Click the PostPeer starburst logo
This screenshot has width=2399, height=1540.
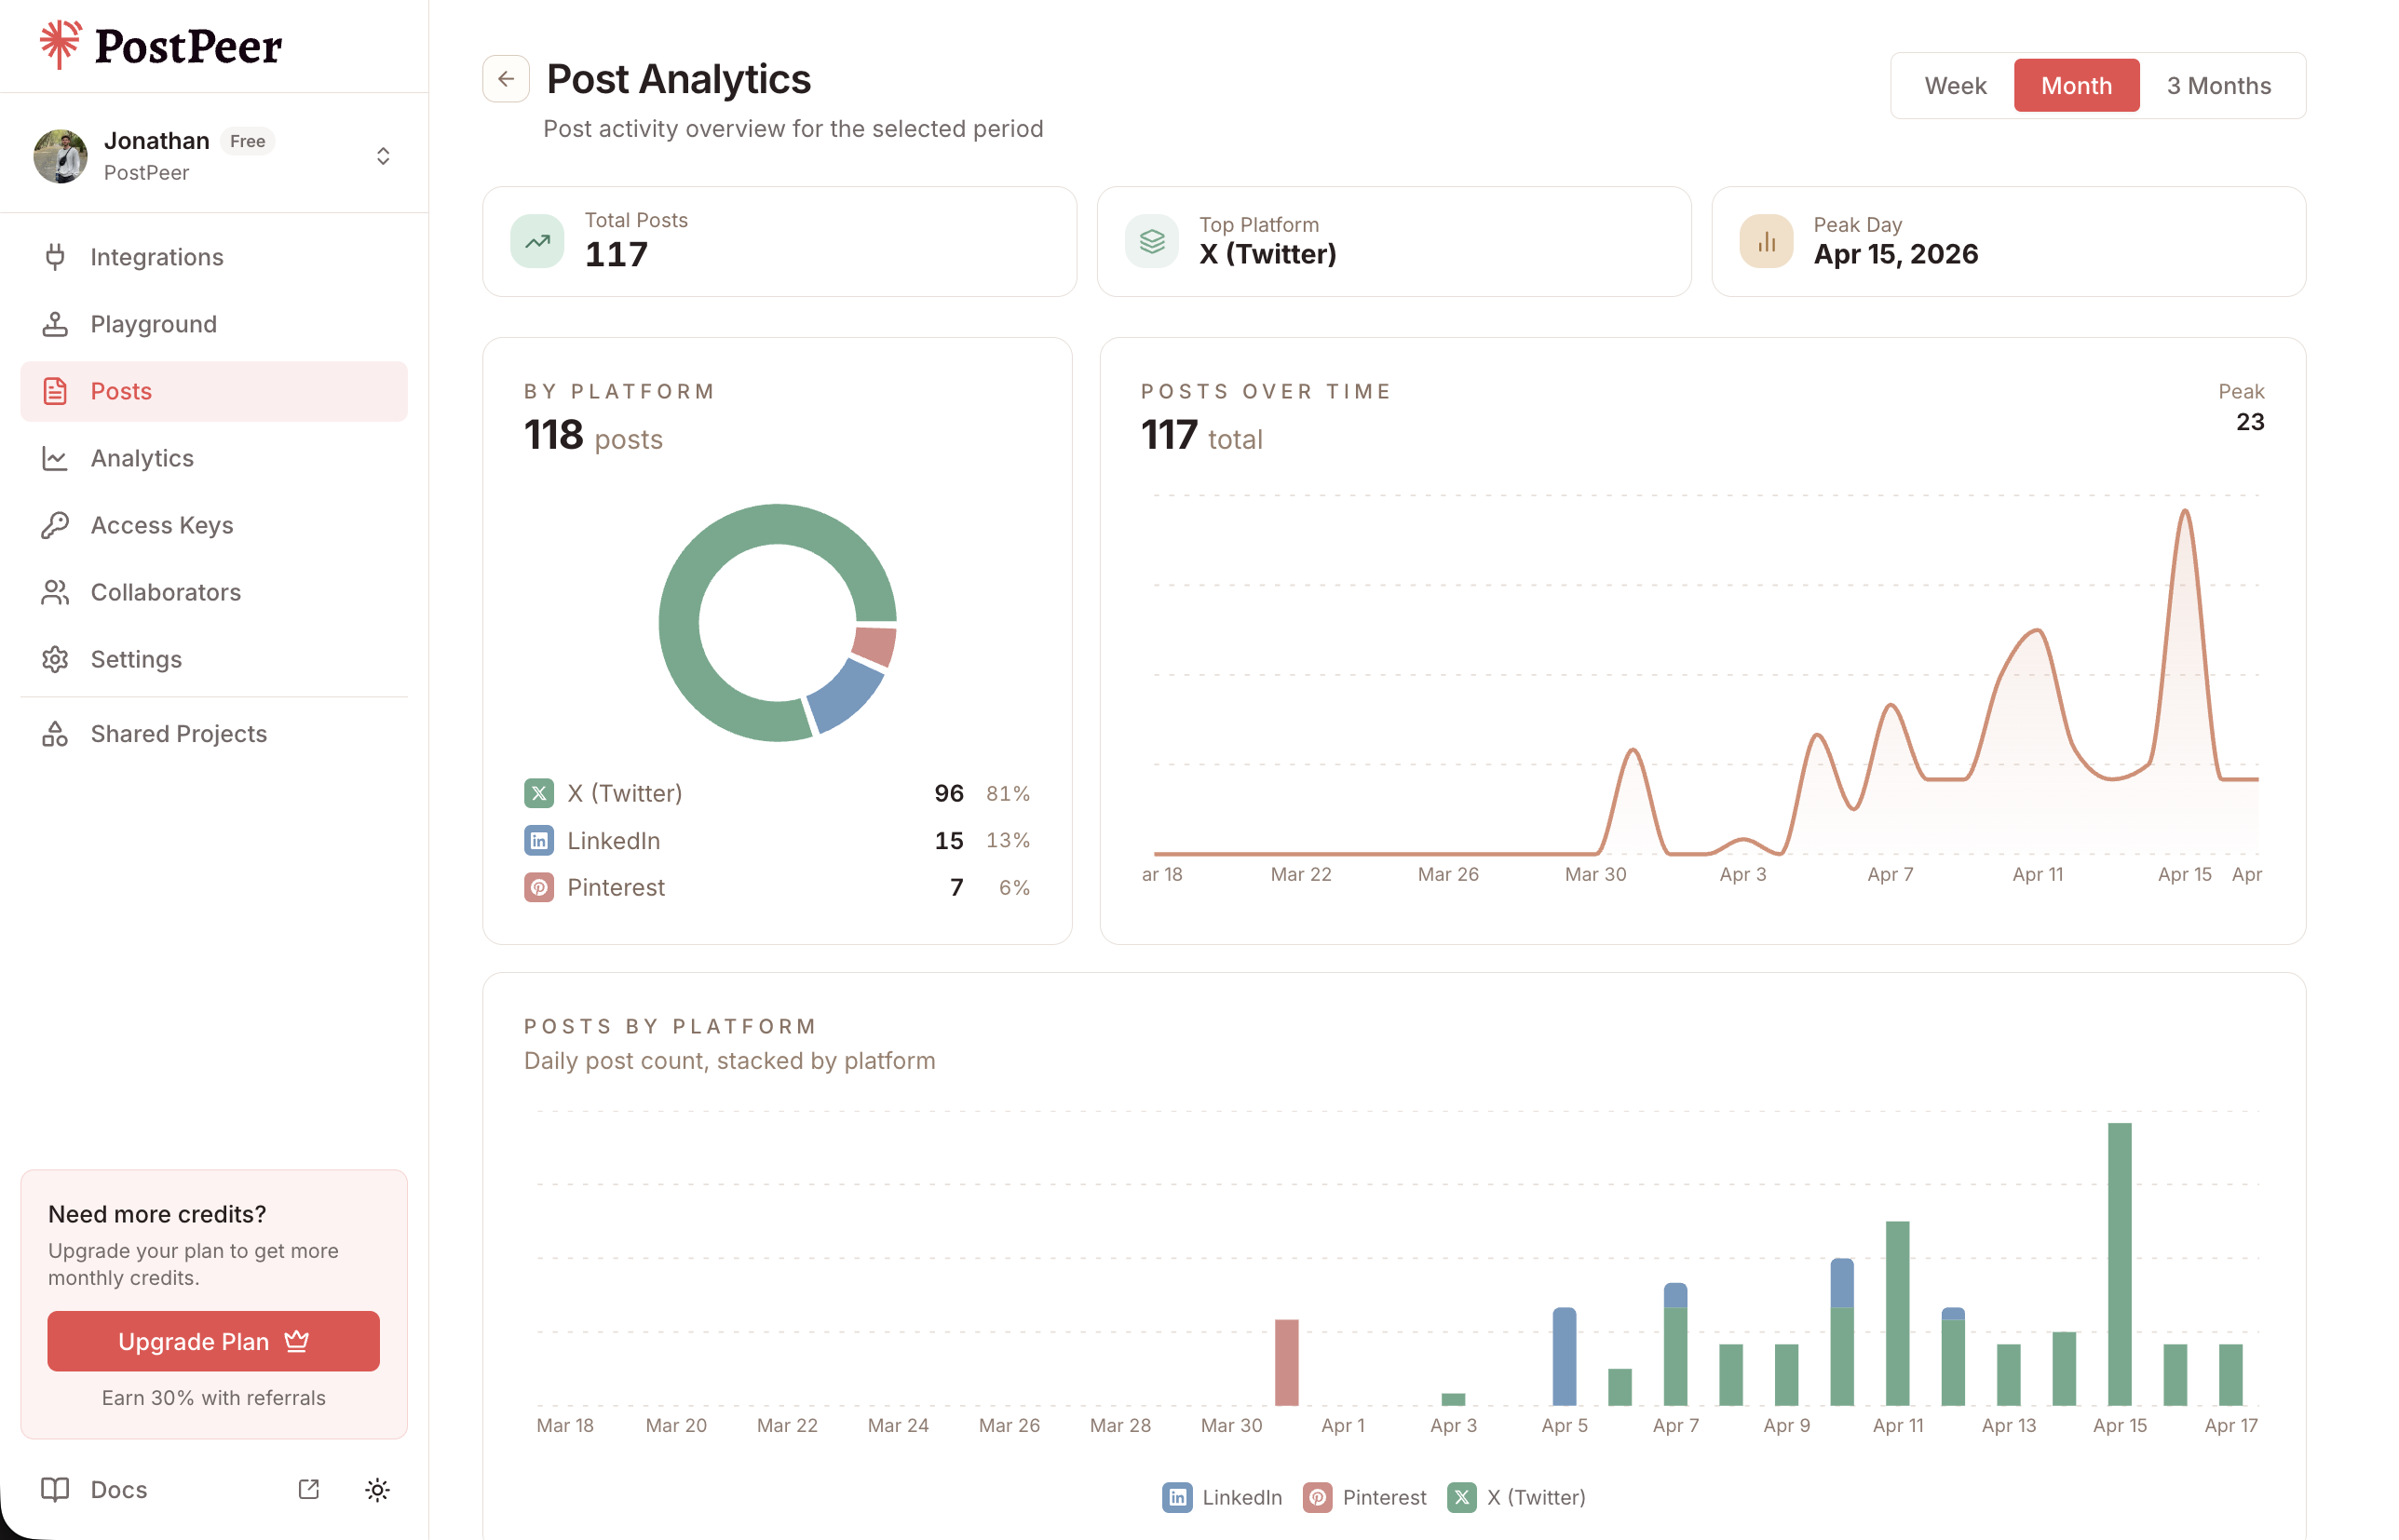point(60,45)
